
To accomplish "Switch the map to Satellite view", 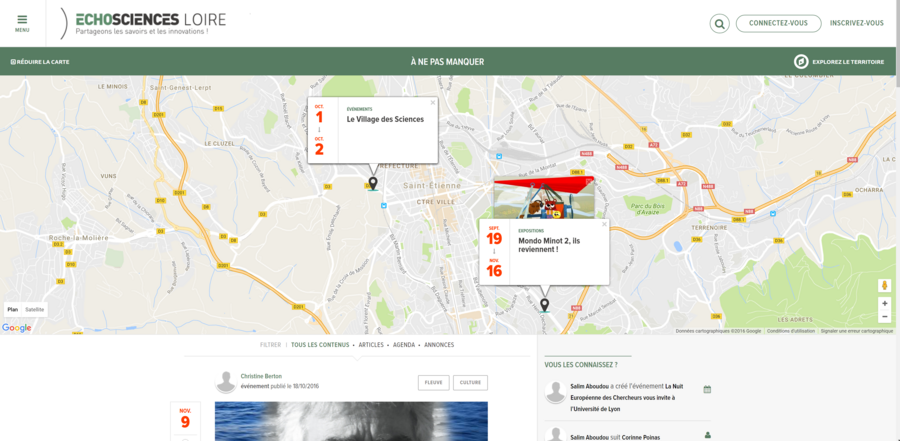I will tap(35, 309).
